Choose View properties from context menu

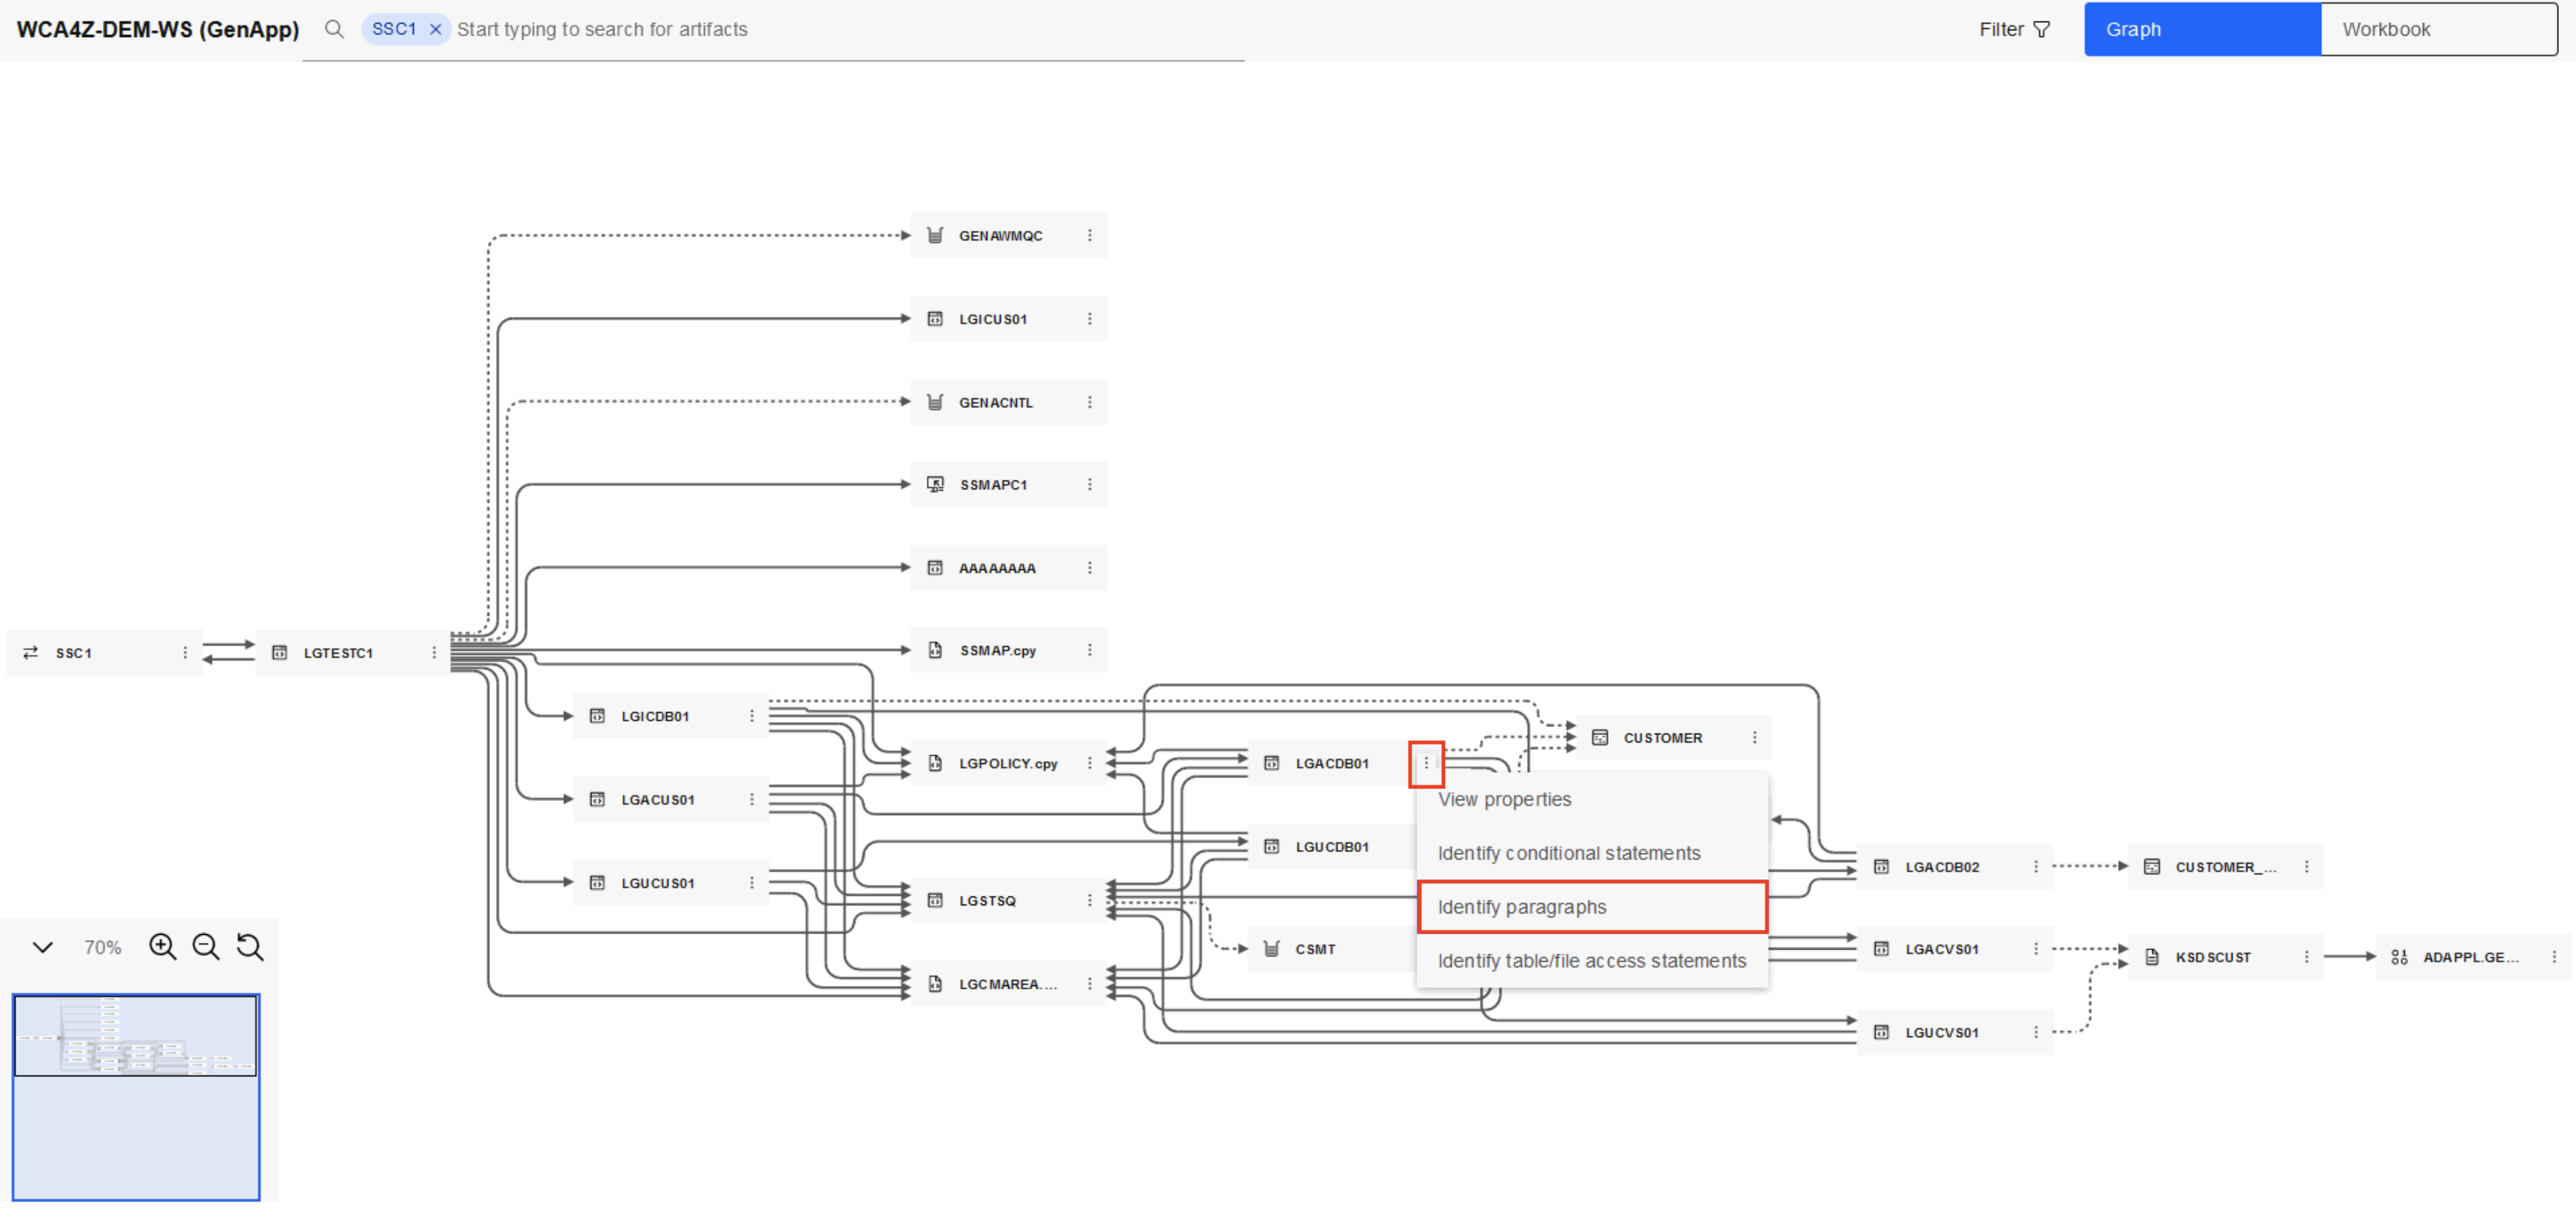[x=1504, y=799]
